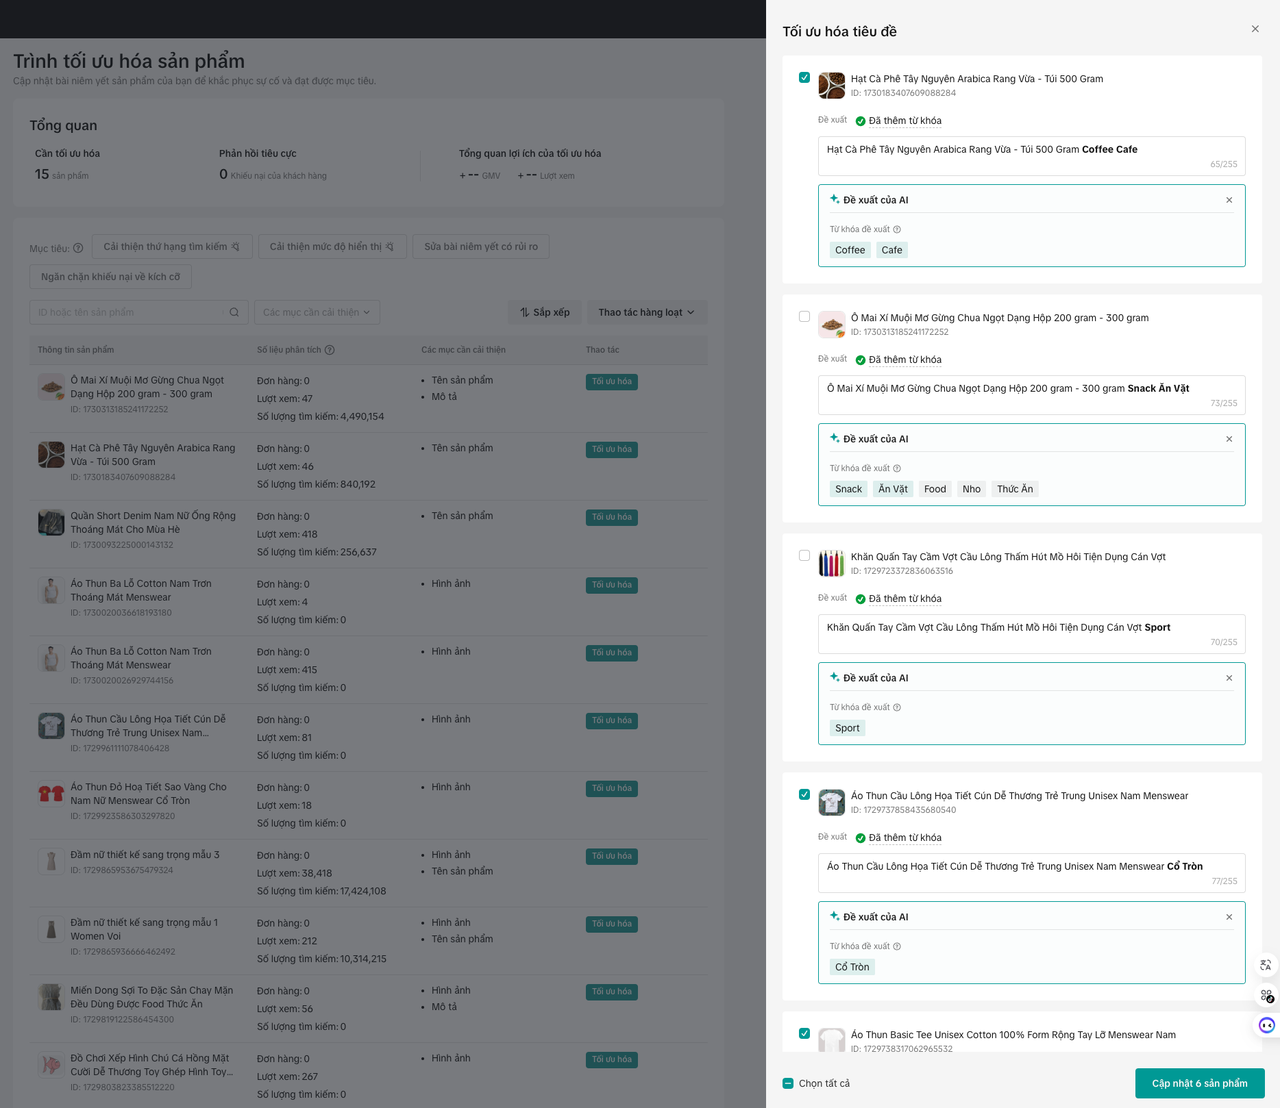Click the Cập nhật 6 sản phẩm button
Viewport: 1280px width, 1108px height.
(1199, 1083)
